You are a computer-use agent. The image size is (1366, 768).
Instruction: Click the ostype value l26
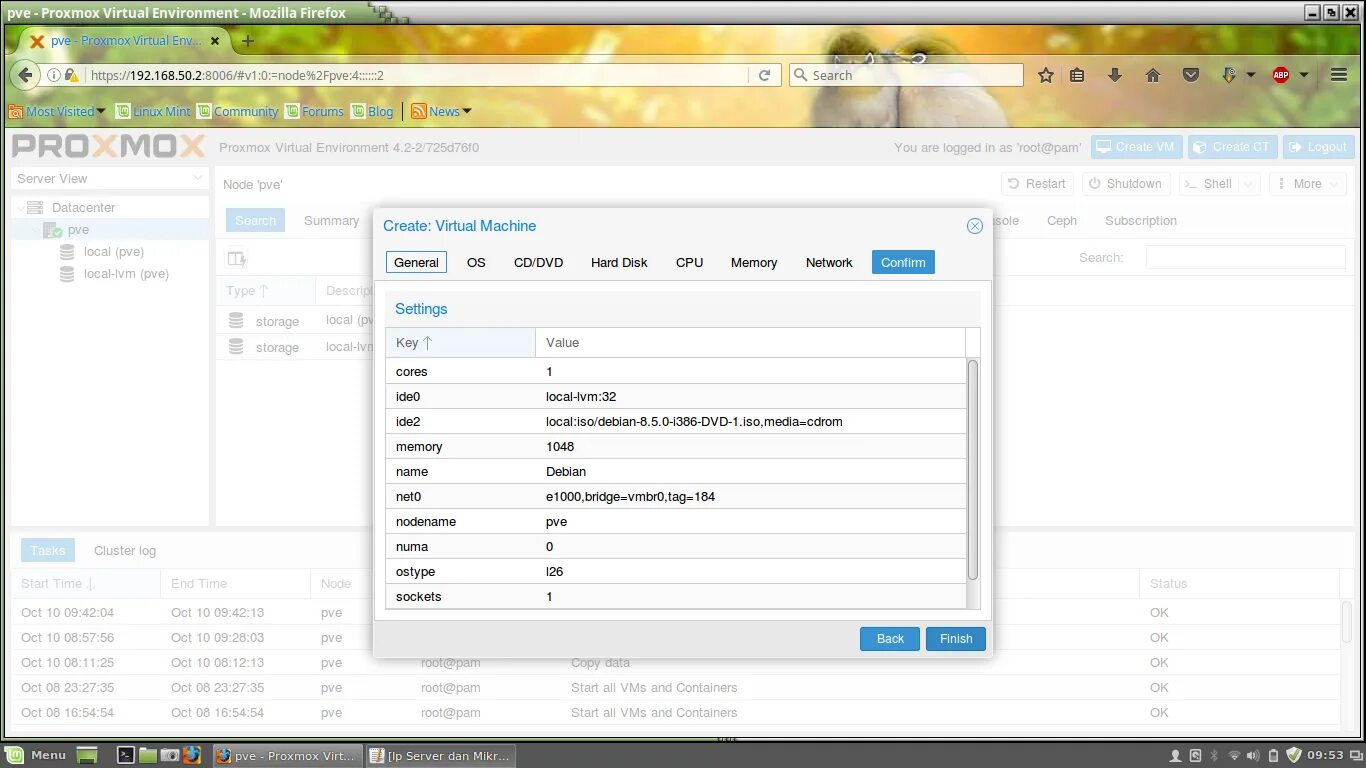(554, 571)
